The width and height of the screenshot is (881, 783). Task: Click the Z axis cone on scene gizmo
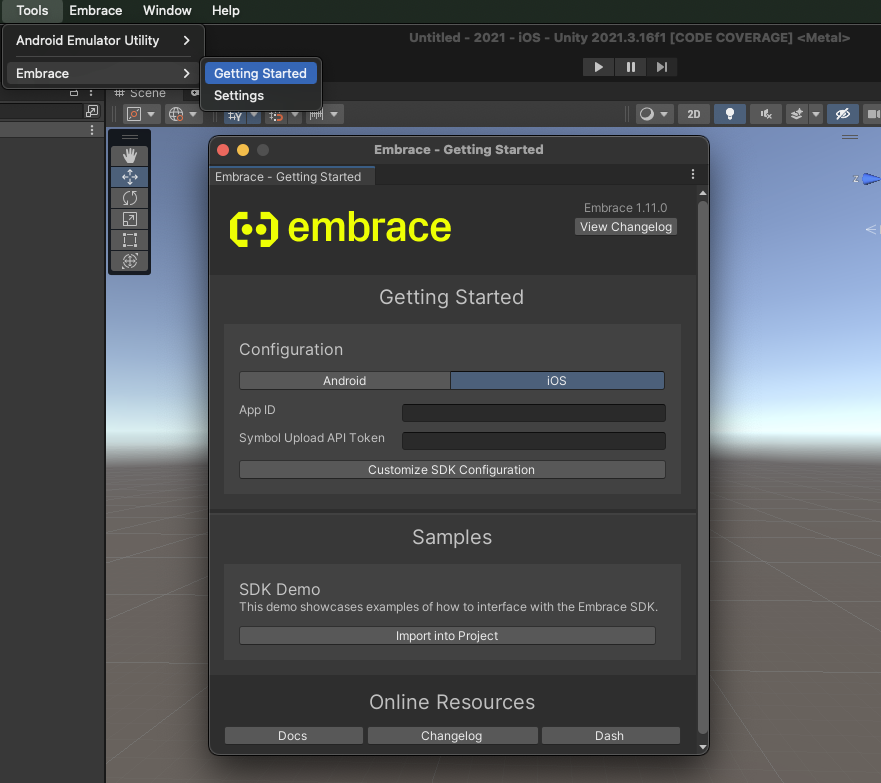[871, 179]
